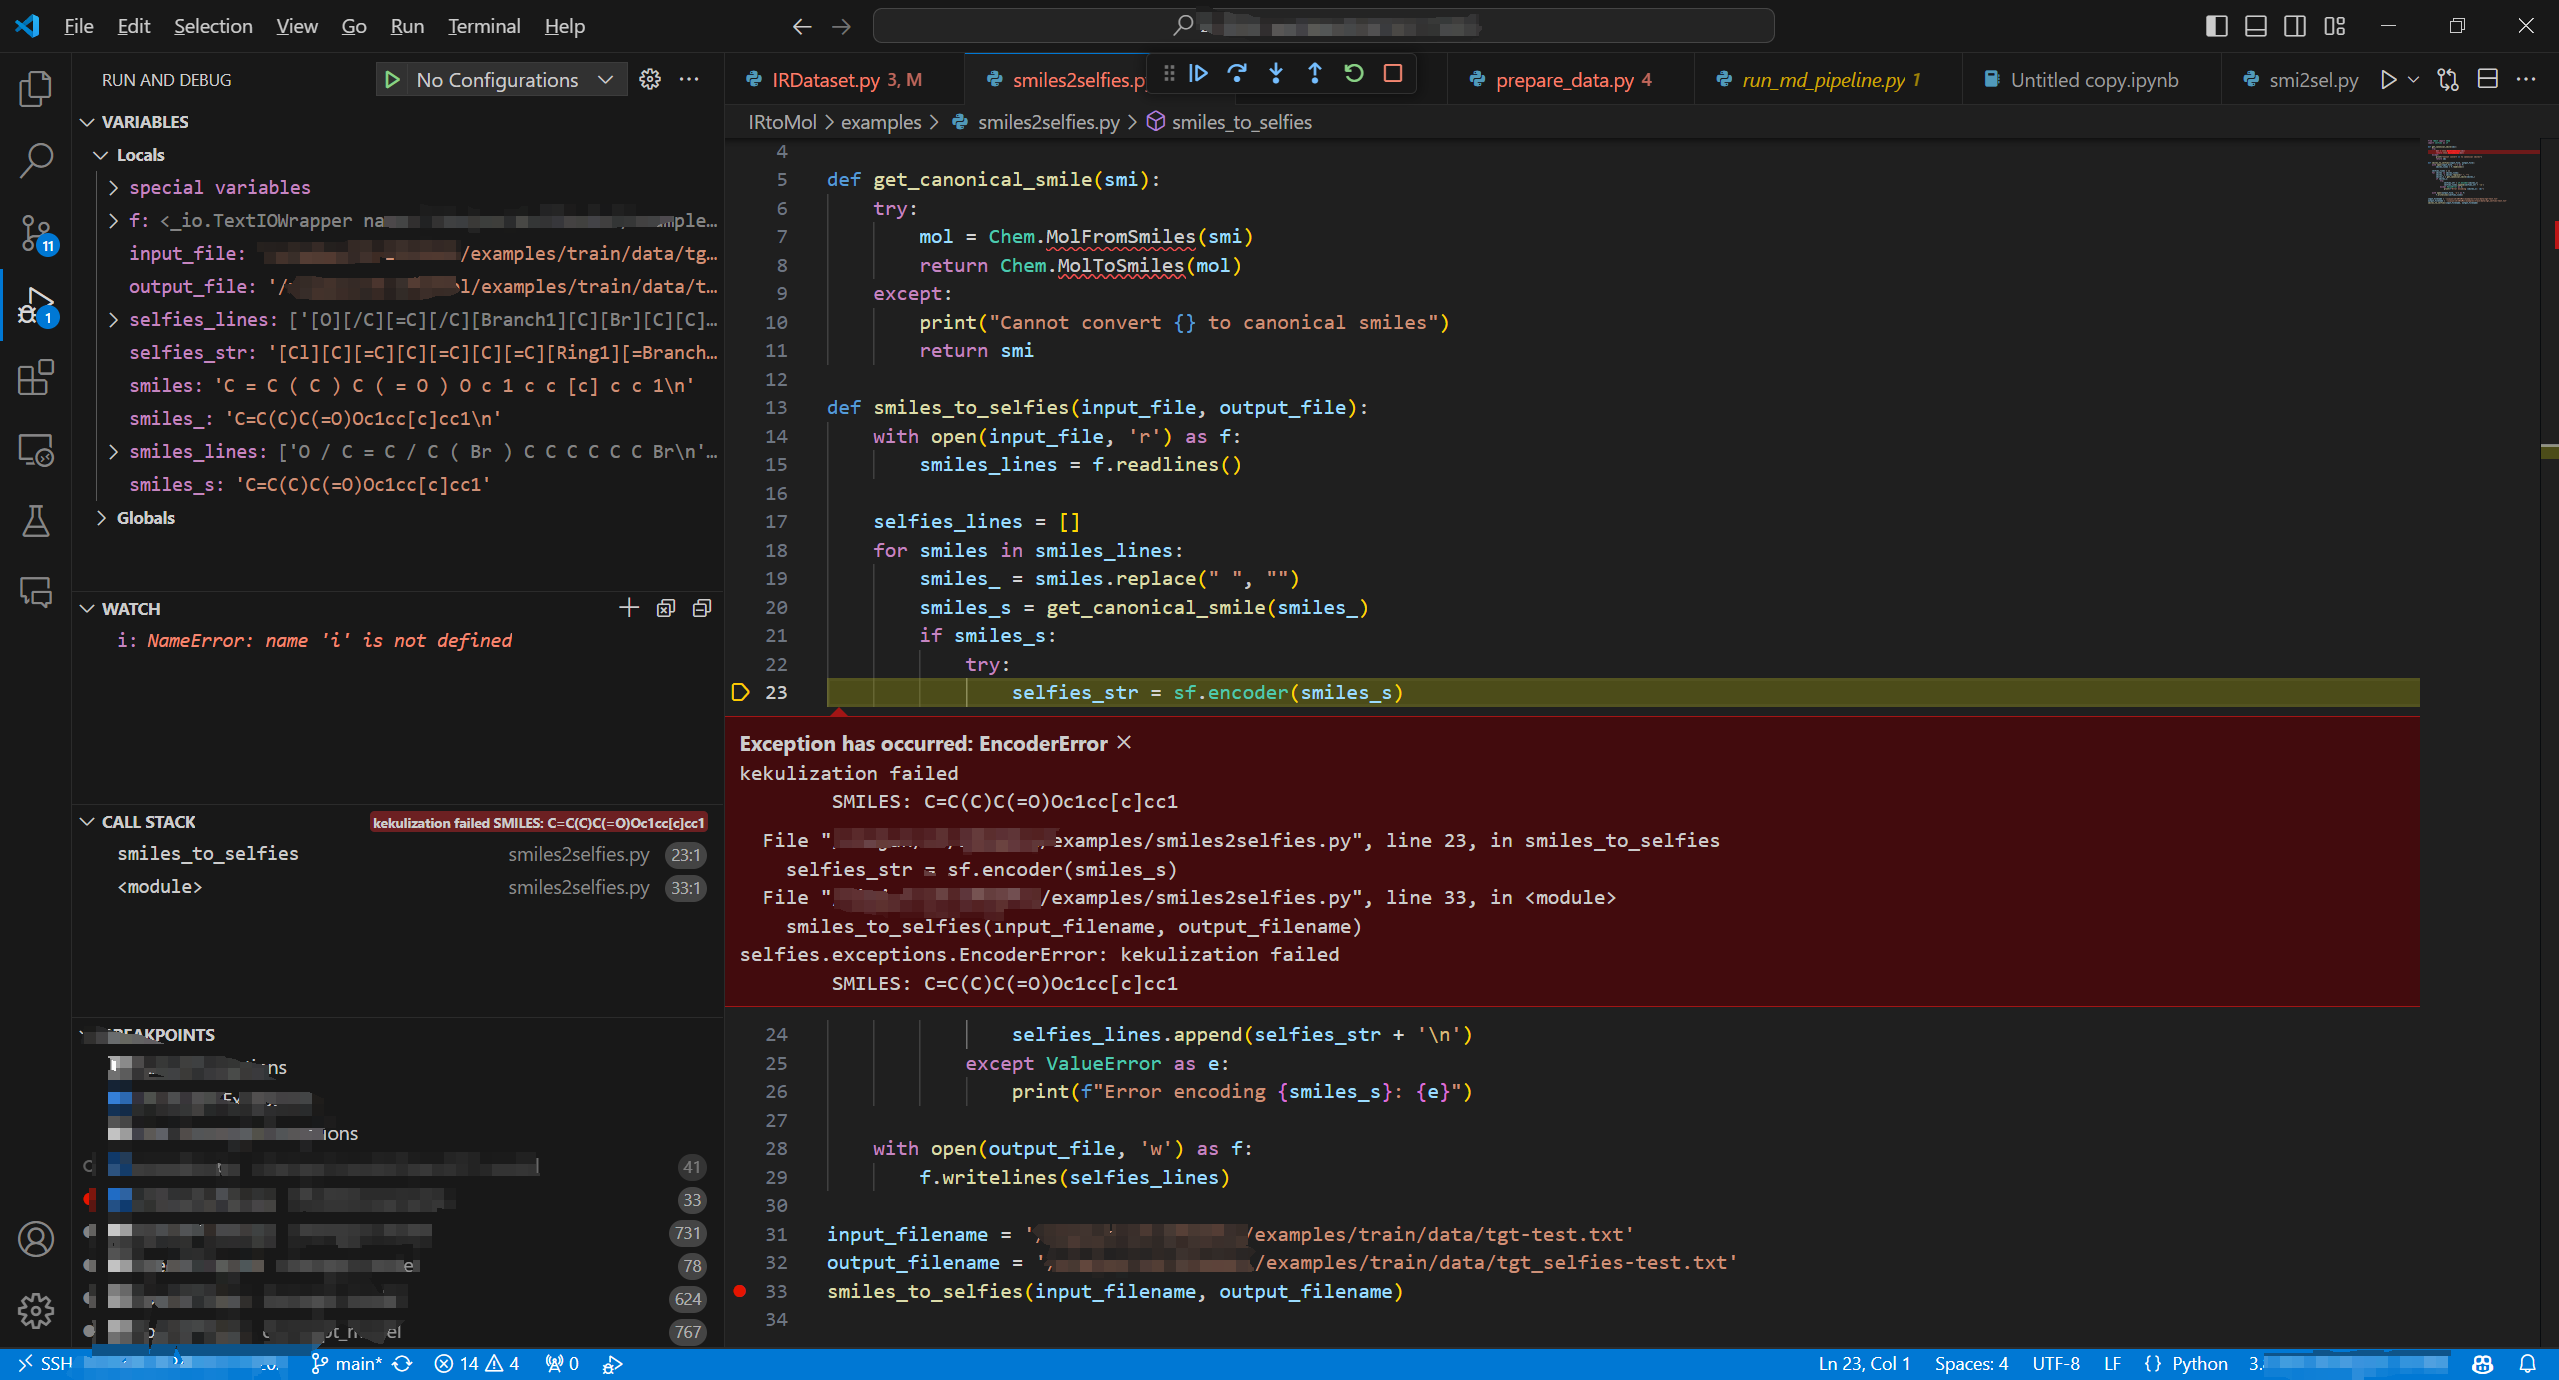Viewport: 2559px width, 1380px height.
Task: Add a new watch expression
Action: pos(629,608)
